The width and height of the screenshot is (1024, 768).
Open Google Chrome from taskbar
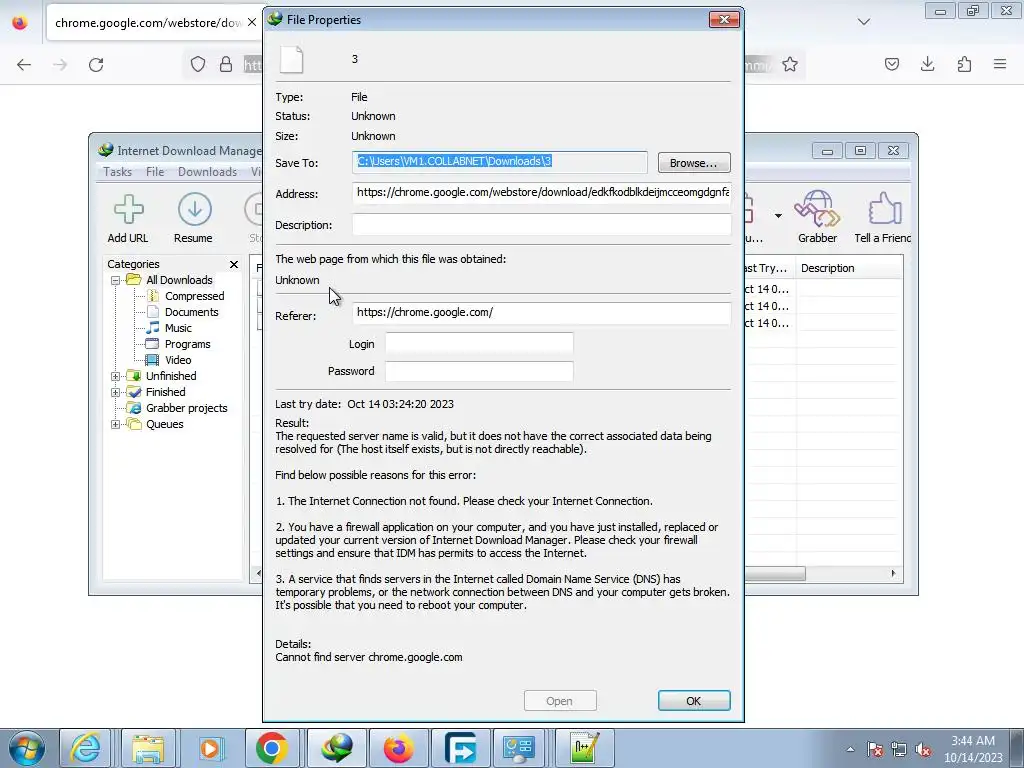point(272,748)
